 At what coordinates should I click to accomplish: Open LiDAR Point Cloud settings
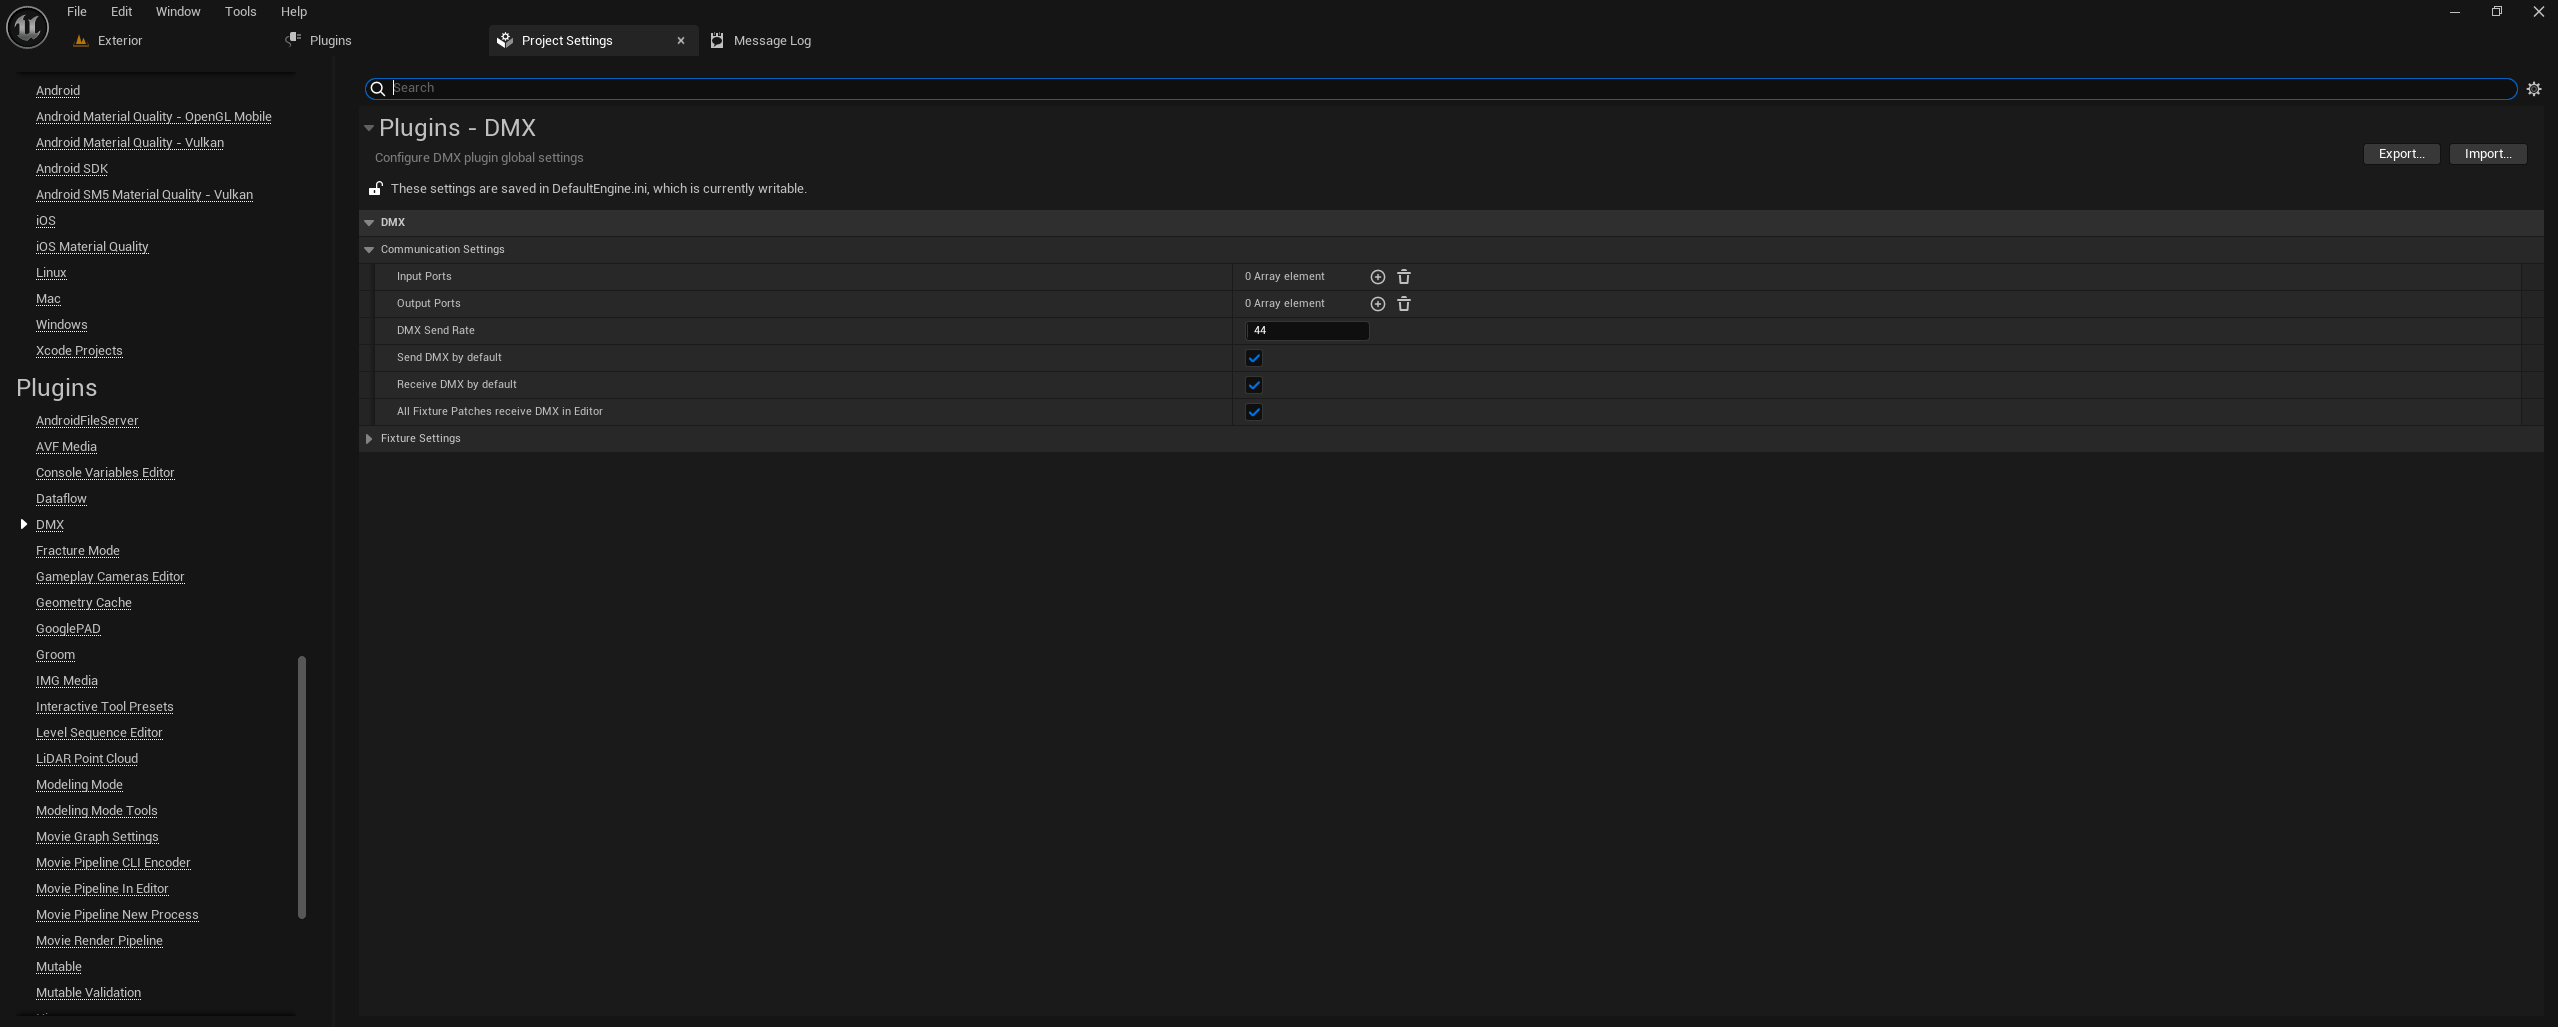(x=87, y=759)
